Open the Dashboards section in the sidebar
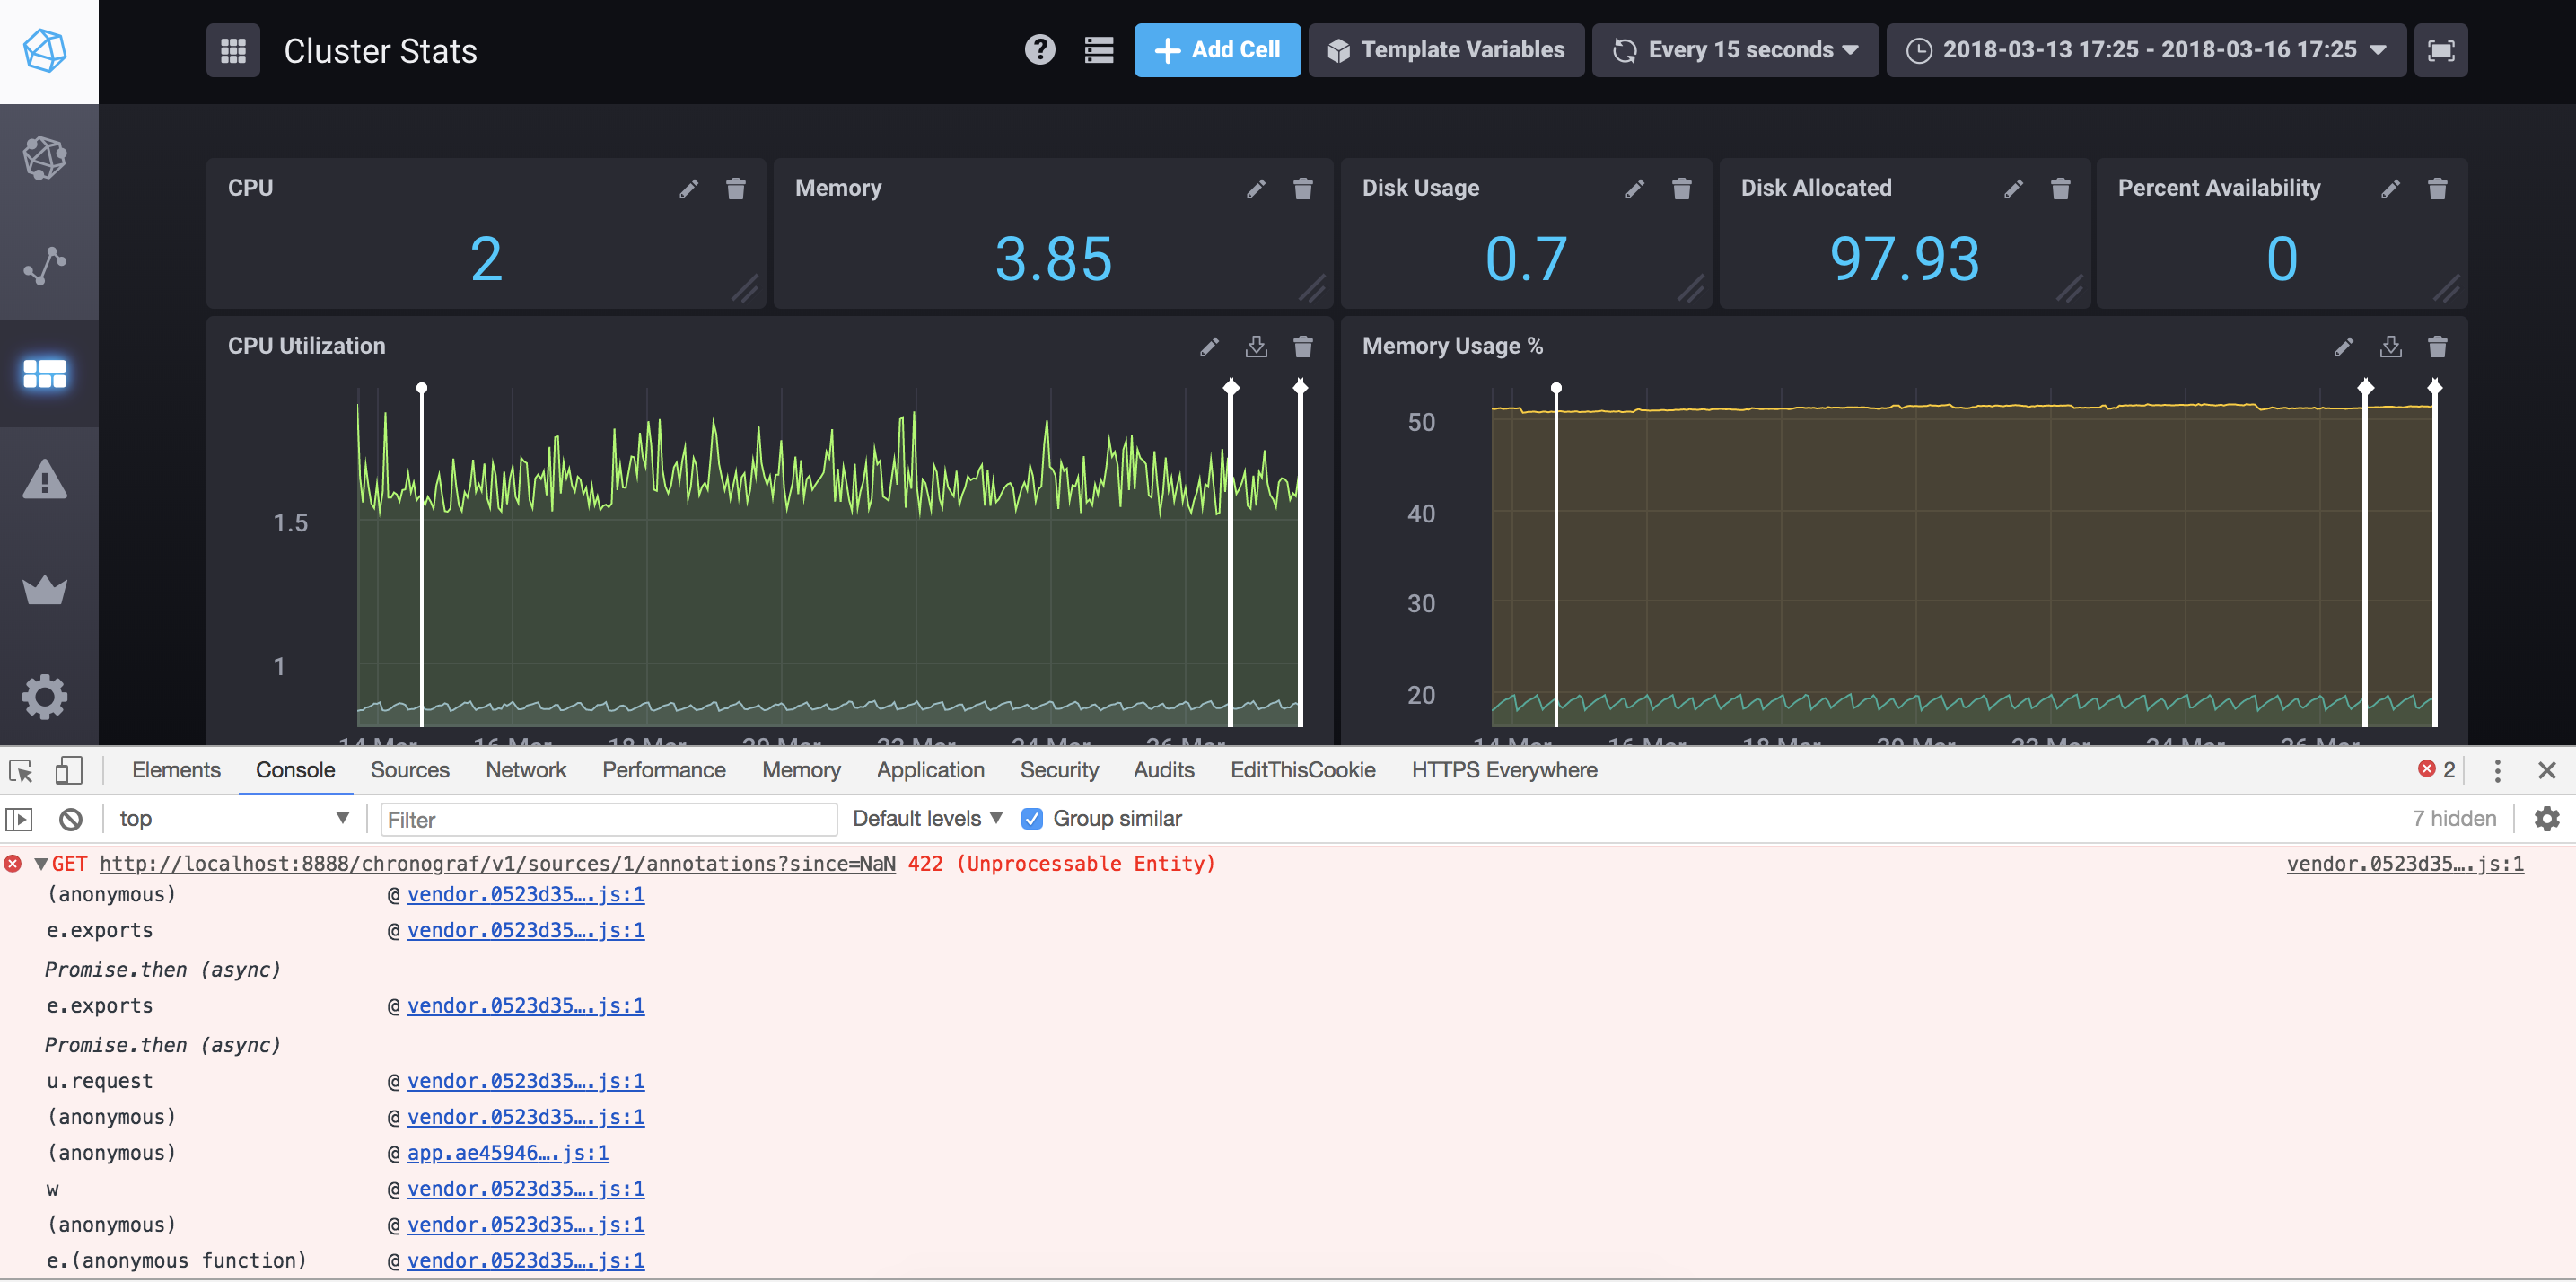 pos(46,373)
